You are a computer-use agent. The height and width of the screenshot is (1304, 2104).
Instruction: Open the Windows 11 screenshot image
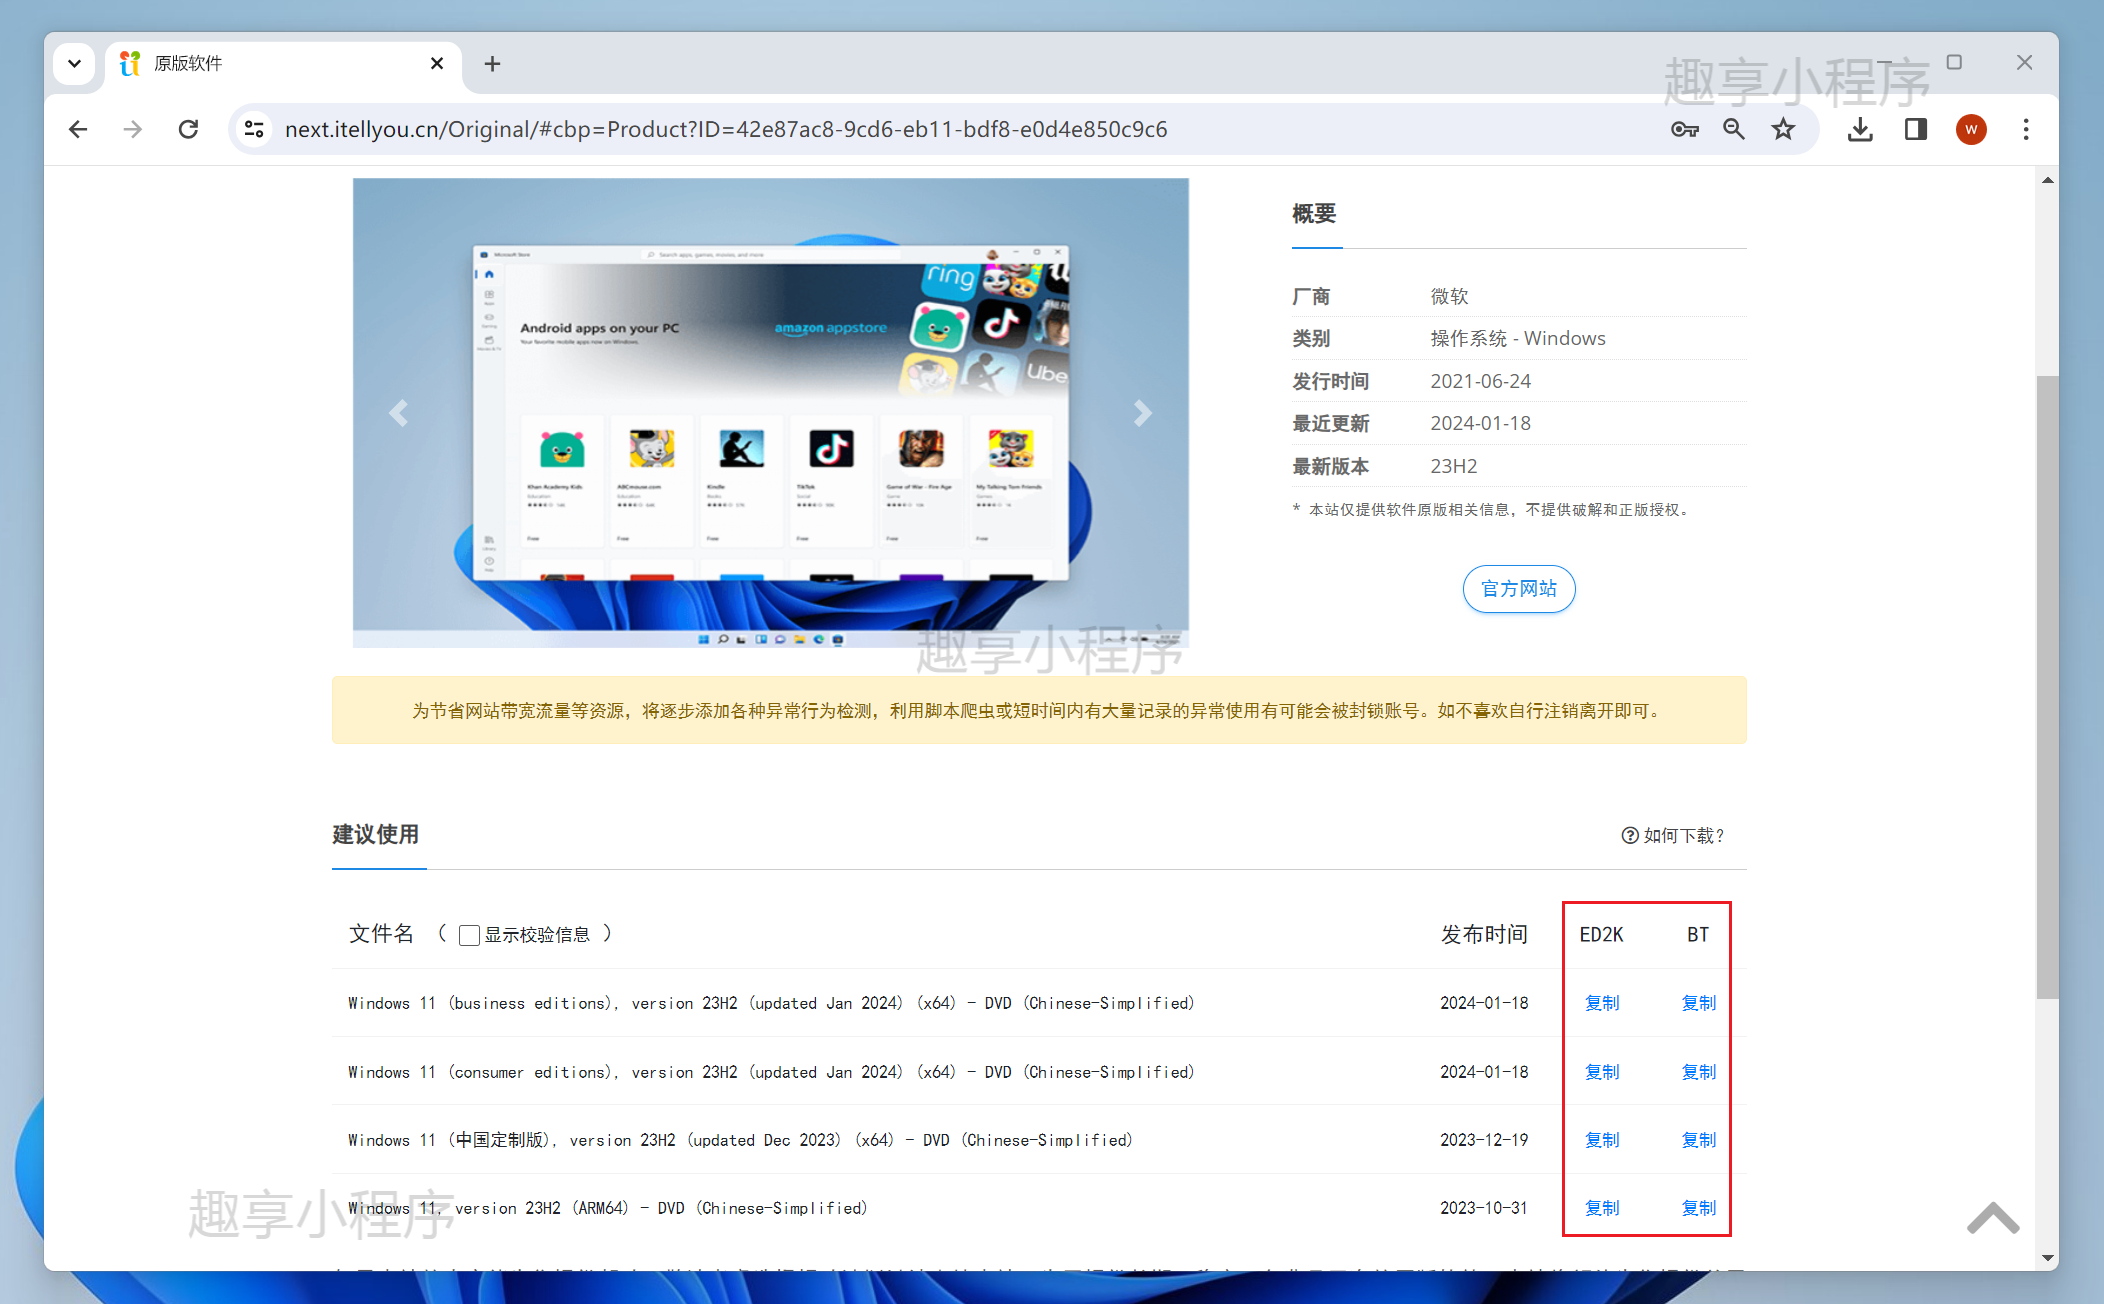point(770,413)
